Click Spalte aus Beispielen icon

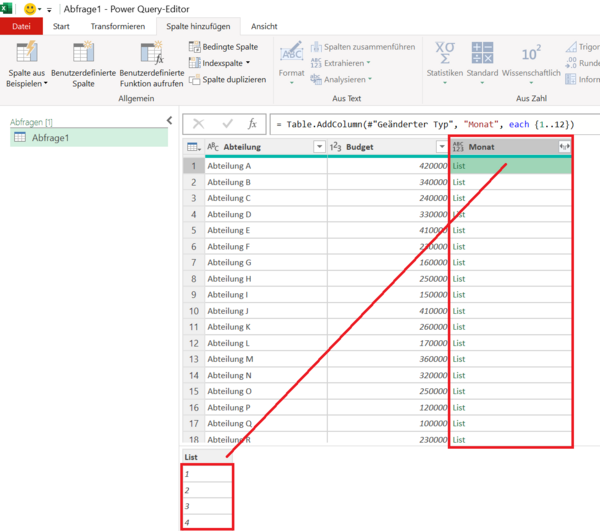[x=27, y=54]
